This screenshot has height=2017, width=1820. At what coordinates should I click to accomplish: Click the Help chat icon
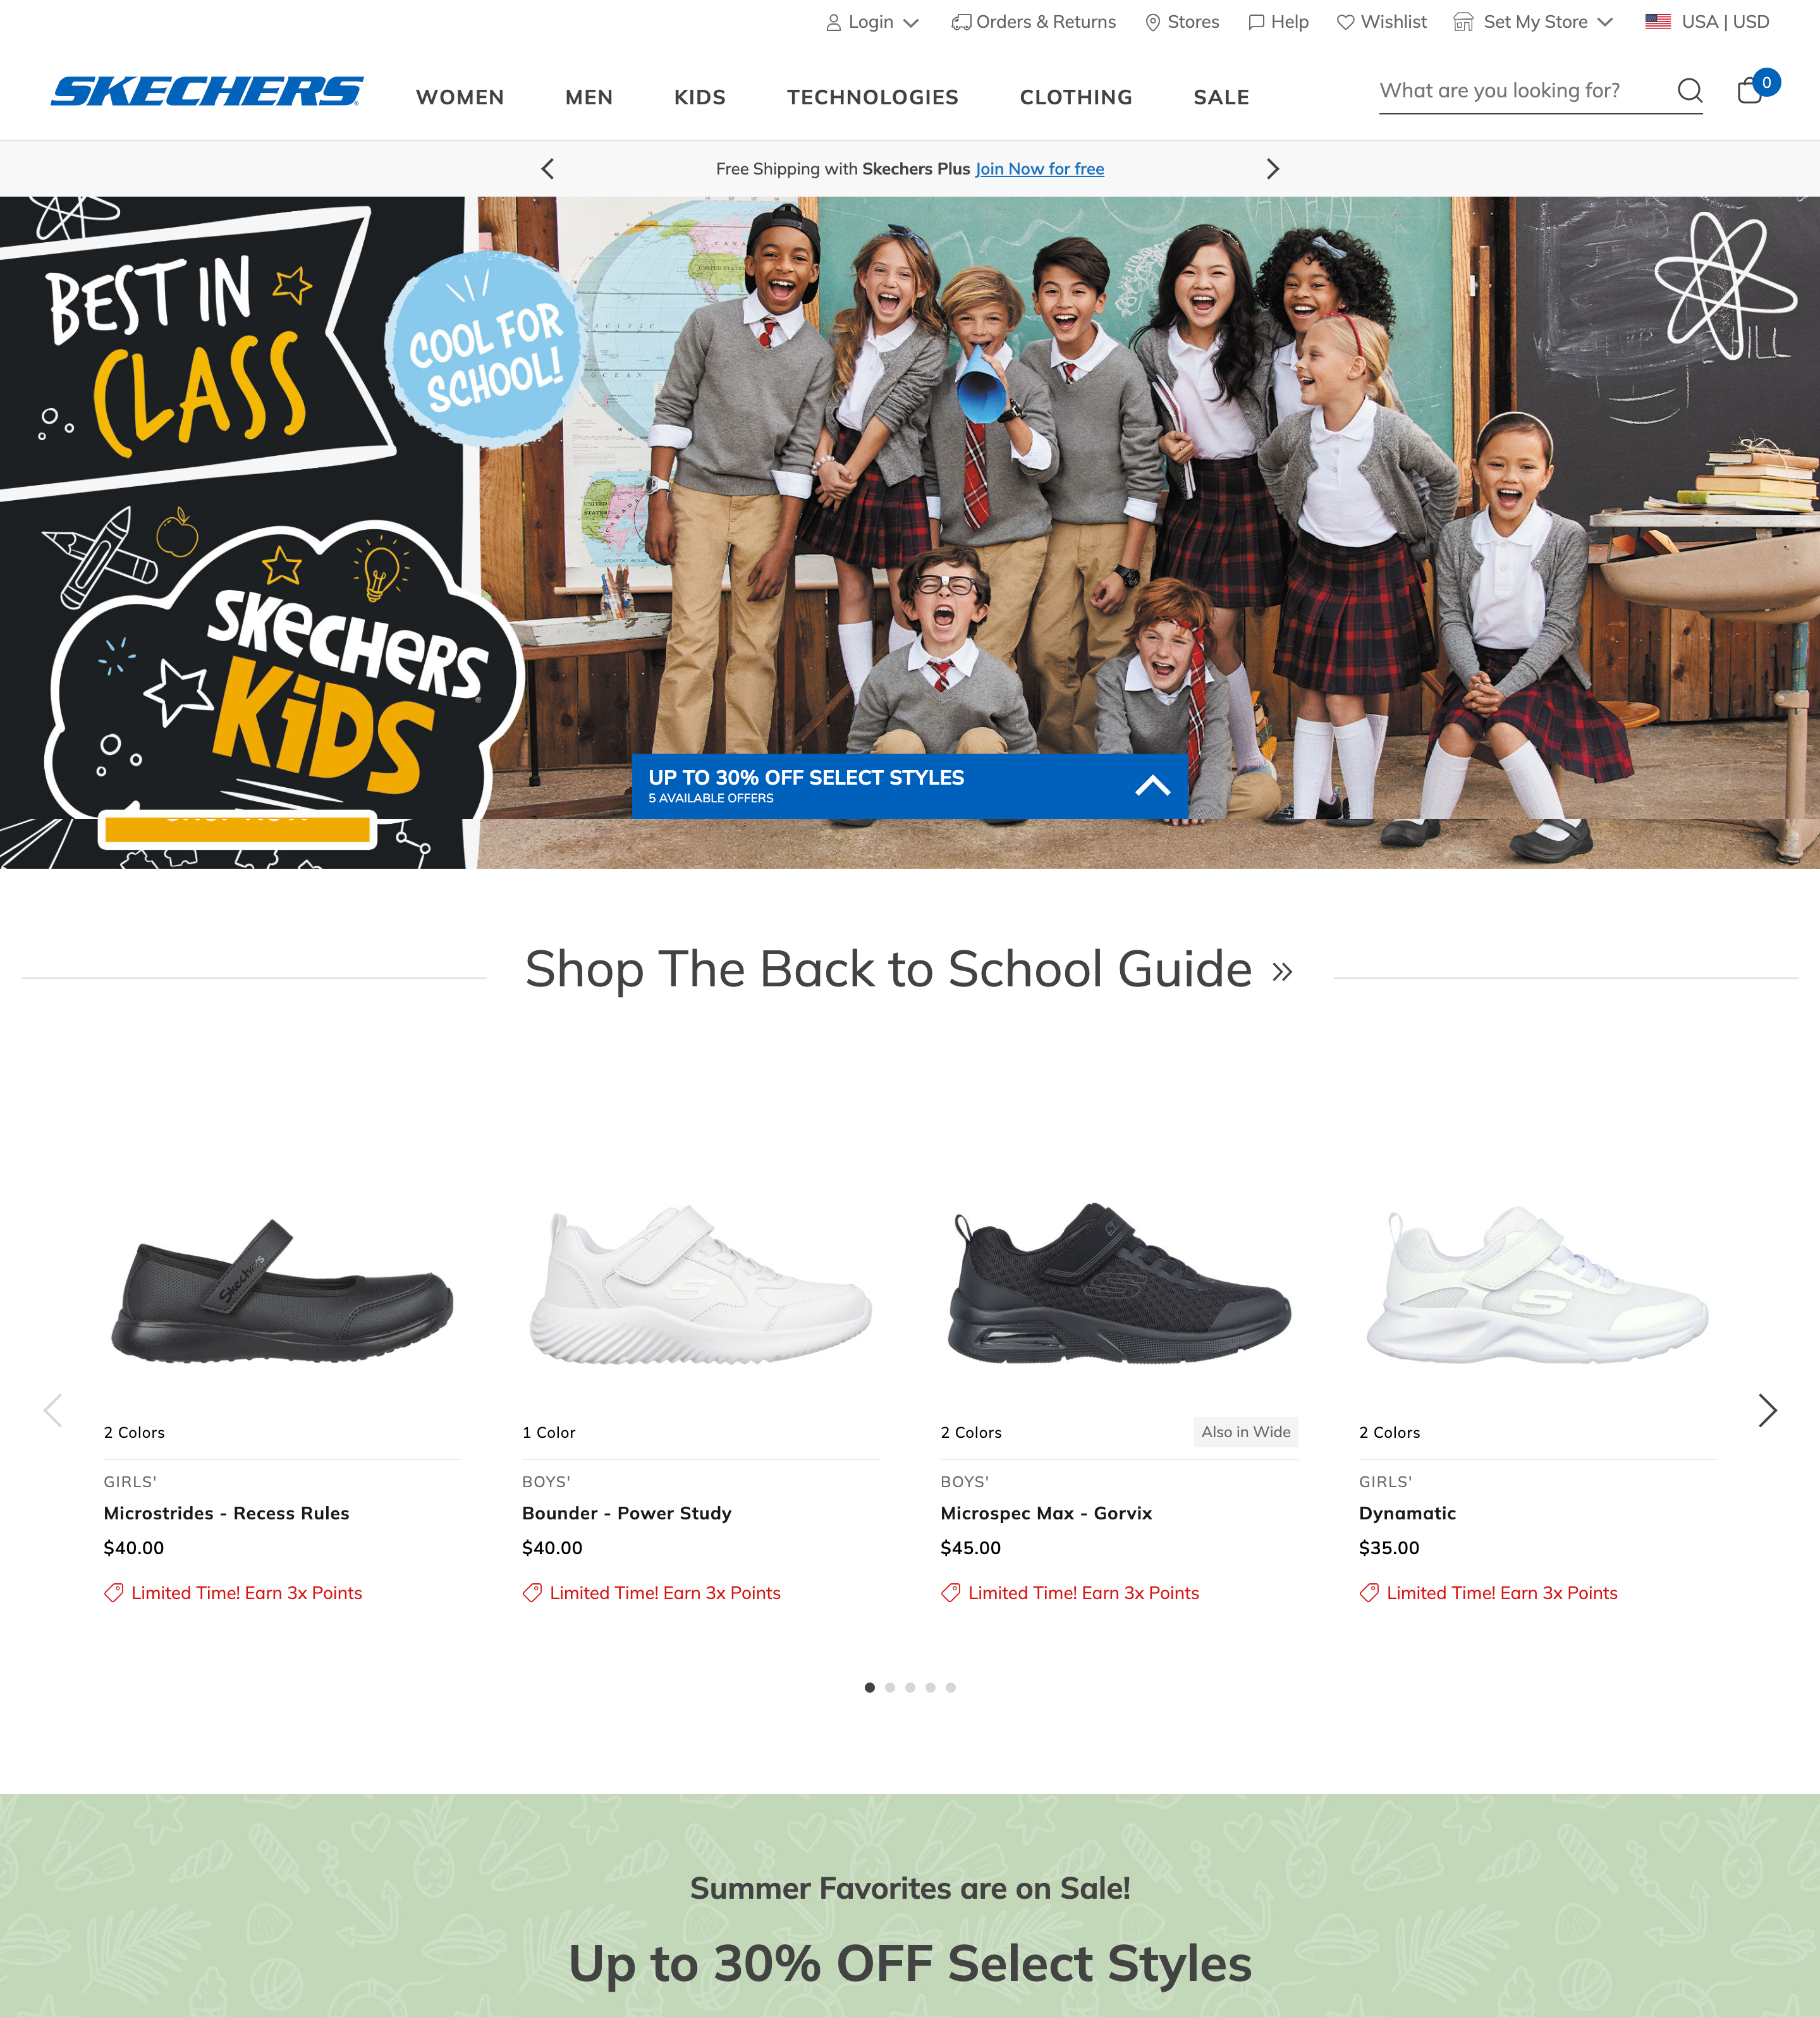[1256, 22]
